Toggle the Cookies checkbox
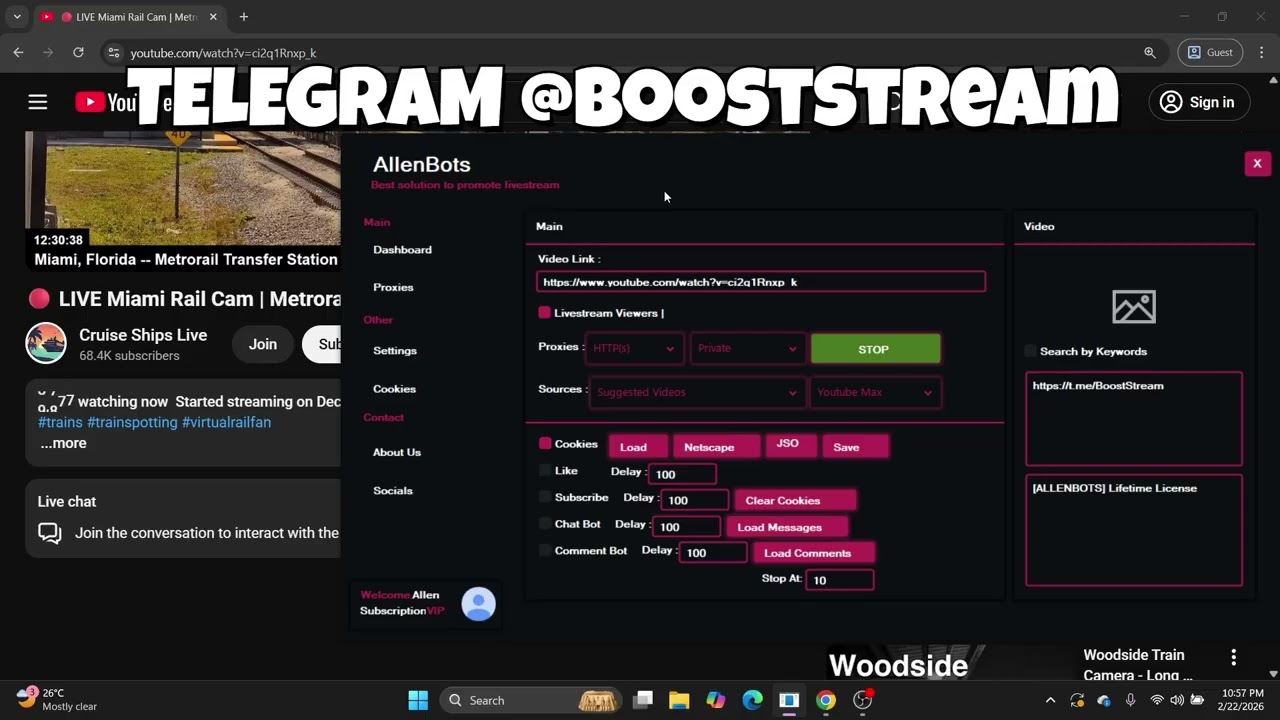This screenshot has width=1280, height=720. (x=545, y=443)
